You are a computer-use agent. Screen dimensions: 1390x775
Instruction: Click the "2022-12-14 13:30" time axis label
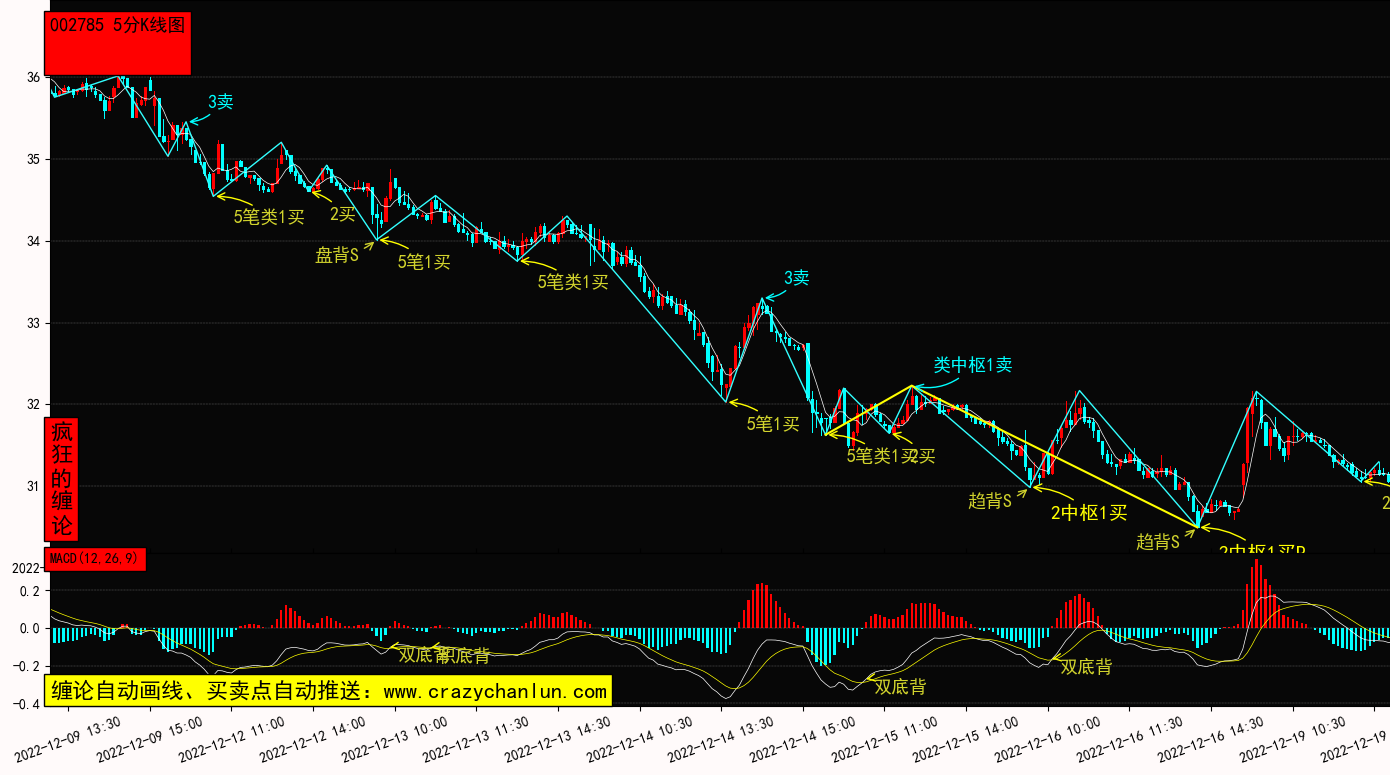pyautogui.click(x=720, y=738)
